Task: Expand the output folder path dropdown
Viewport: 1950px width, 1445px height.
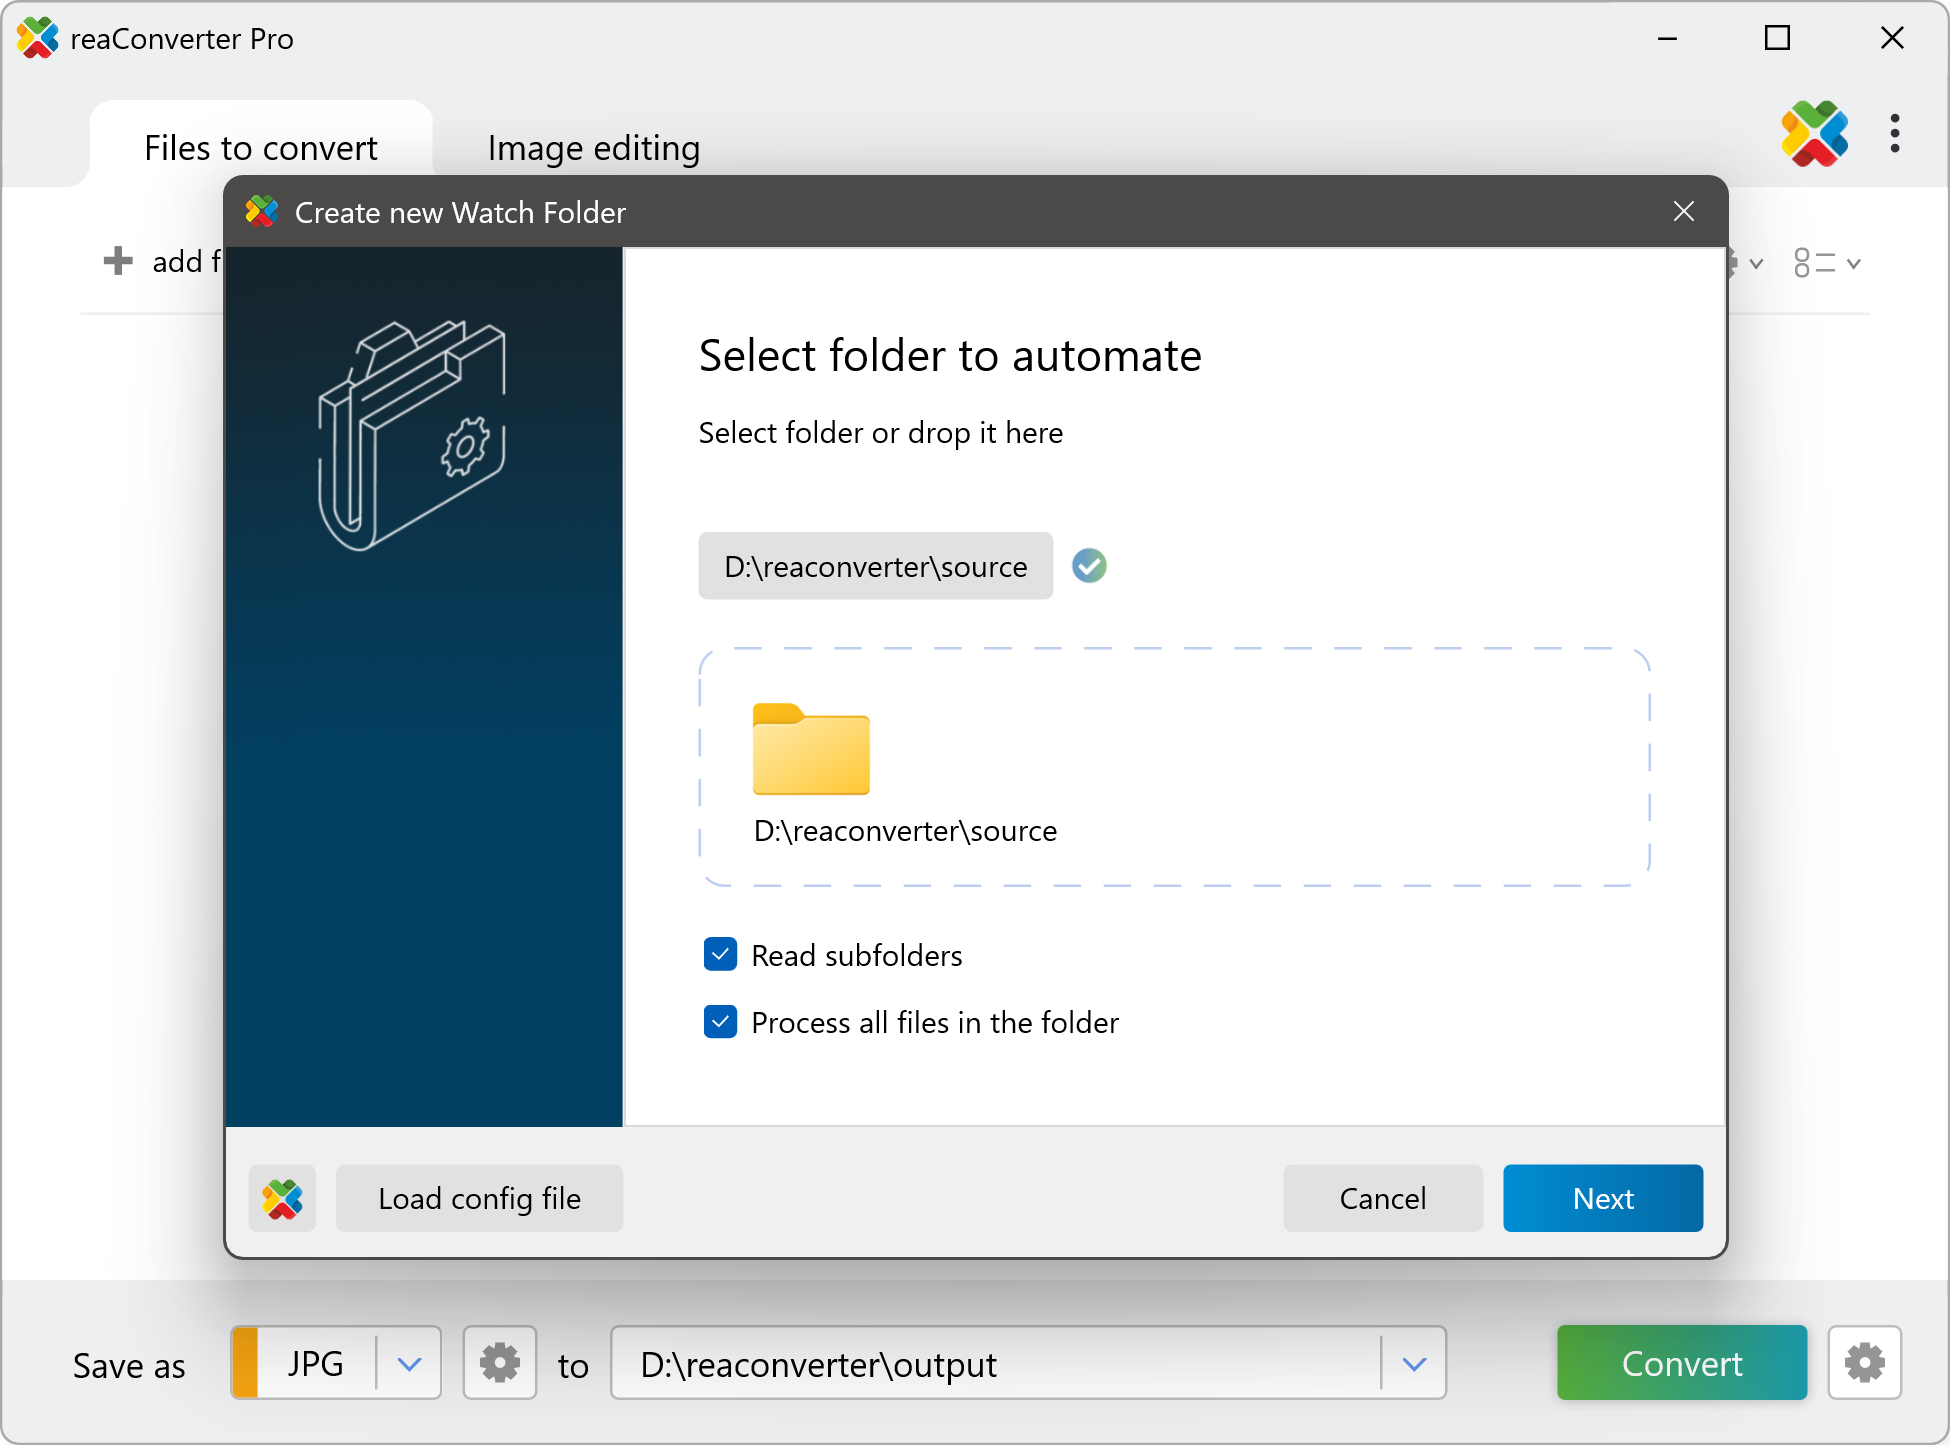Action: tap(1413, 1362)
